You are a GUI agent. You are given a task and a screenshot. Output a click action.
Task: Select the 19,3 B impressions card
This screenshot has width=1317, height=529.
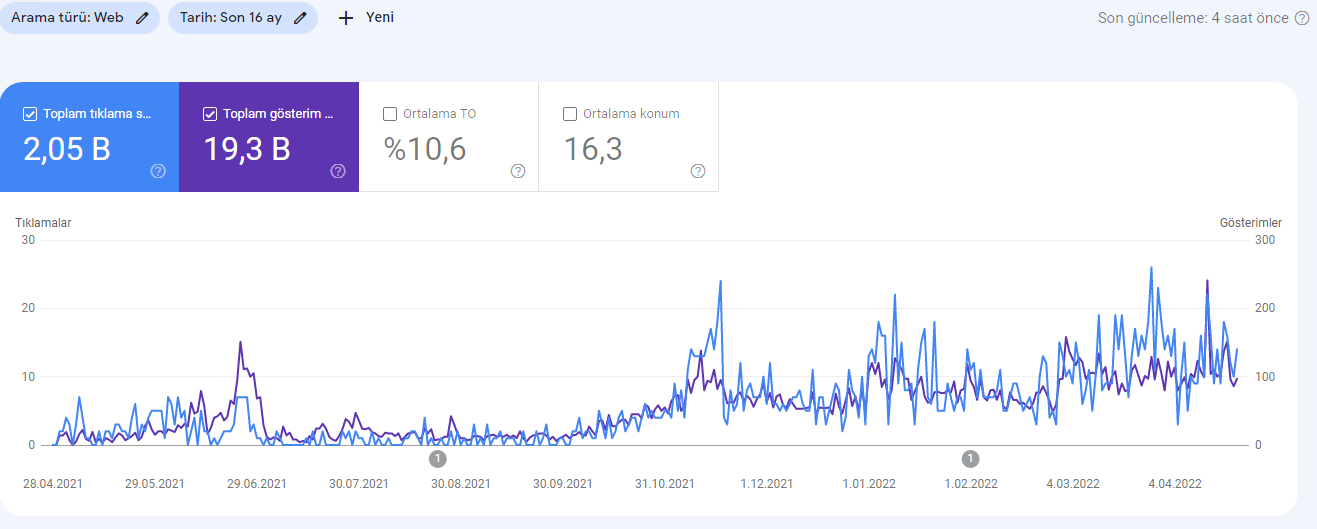[269, 137]
